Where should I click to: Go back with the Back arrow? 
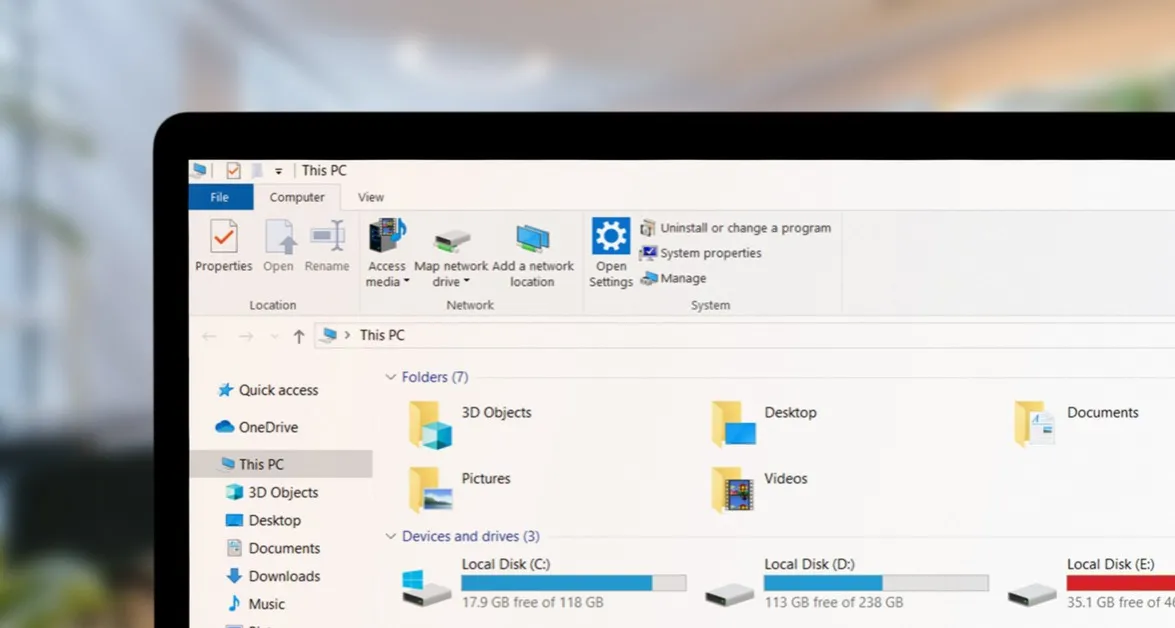tap(209, 336)
